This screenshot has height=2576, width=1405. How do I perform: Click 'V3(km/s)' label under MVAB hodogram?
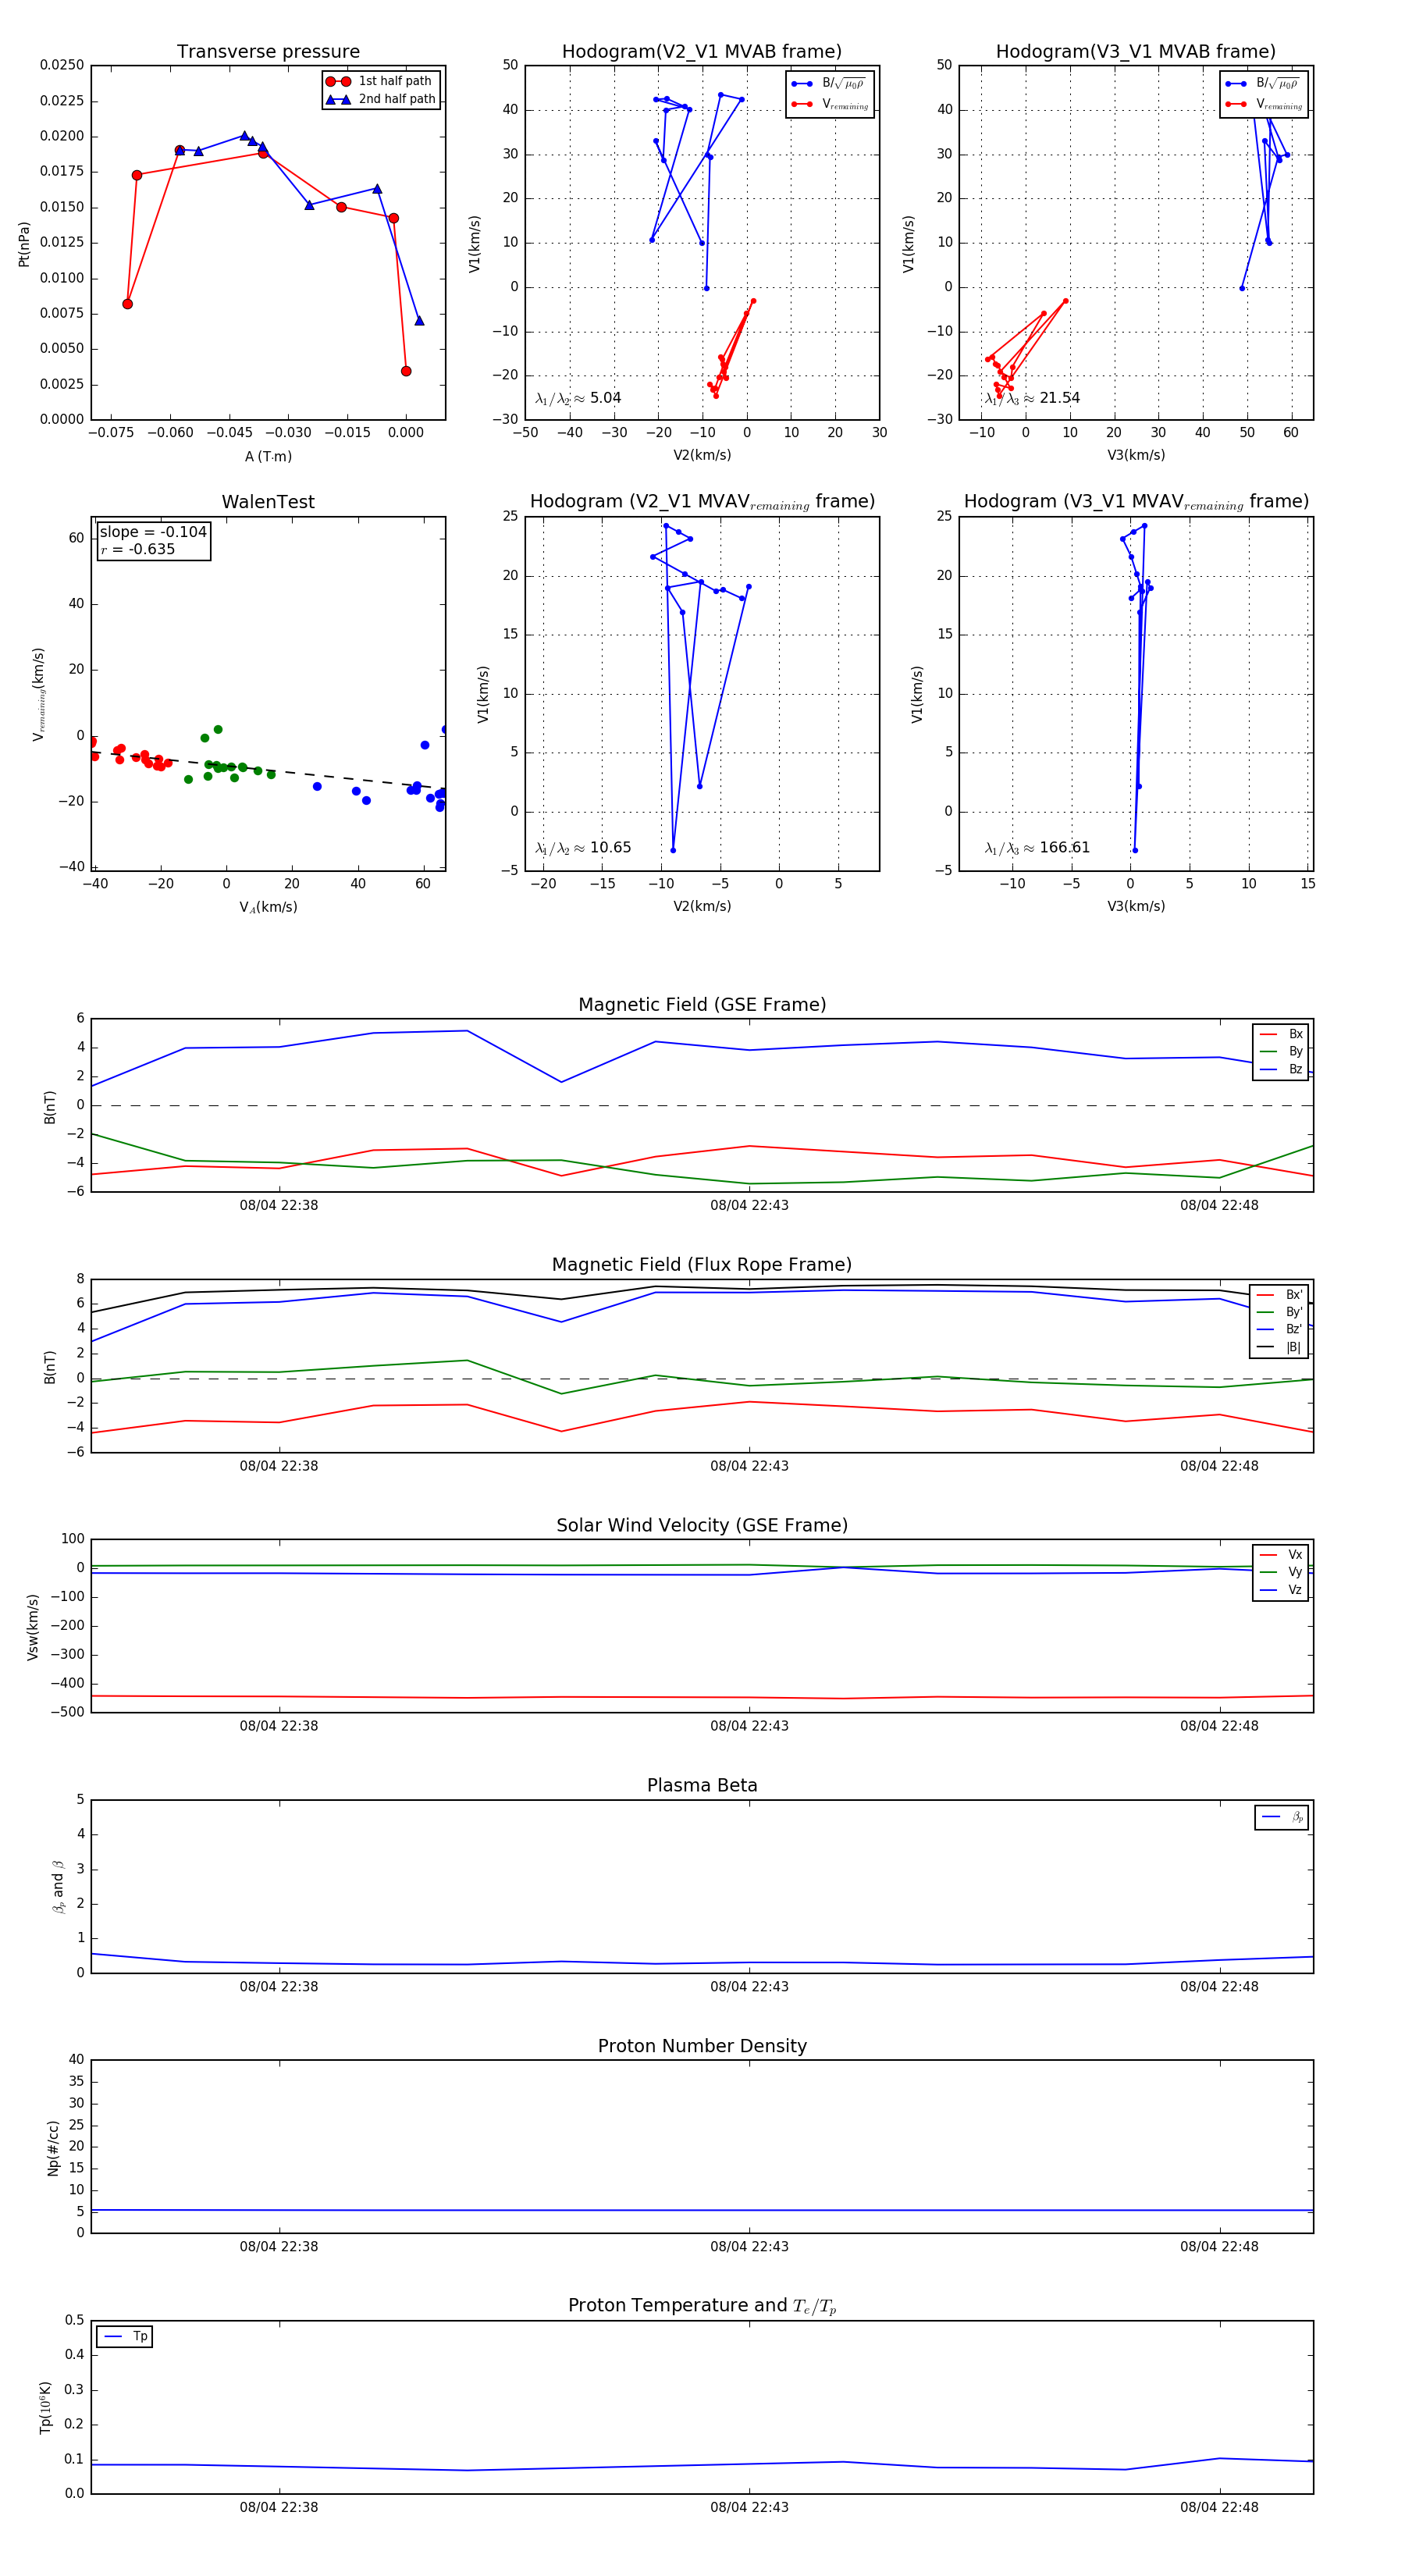point(1136,455)
